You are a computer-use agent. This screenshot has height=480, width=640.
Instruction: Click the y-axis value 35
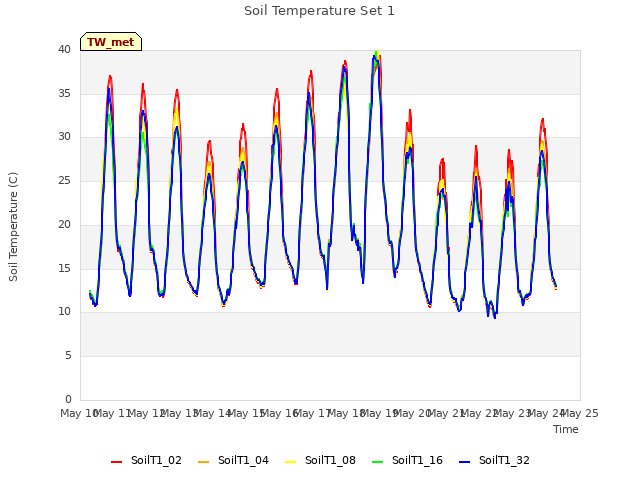pos(64,93)
